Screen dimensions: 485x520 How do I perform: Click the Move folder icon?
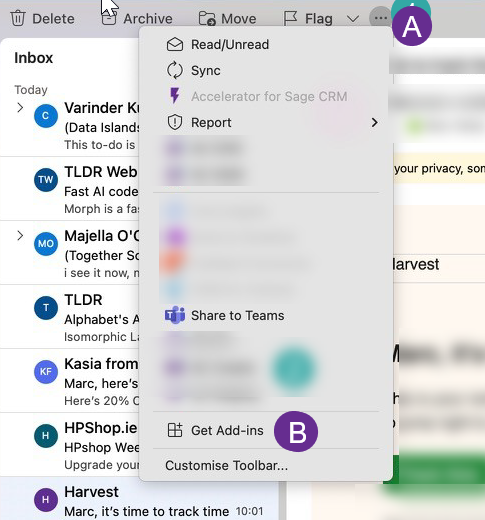pos(207,19)
